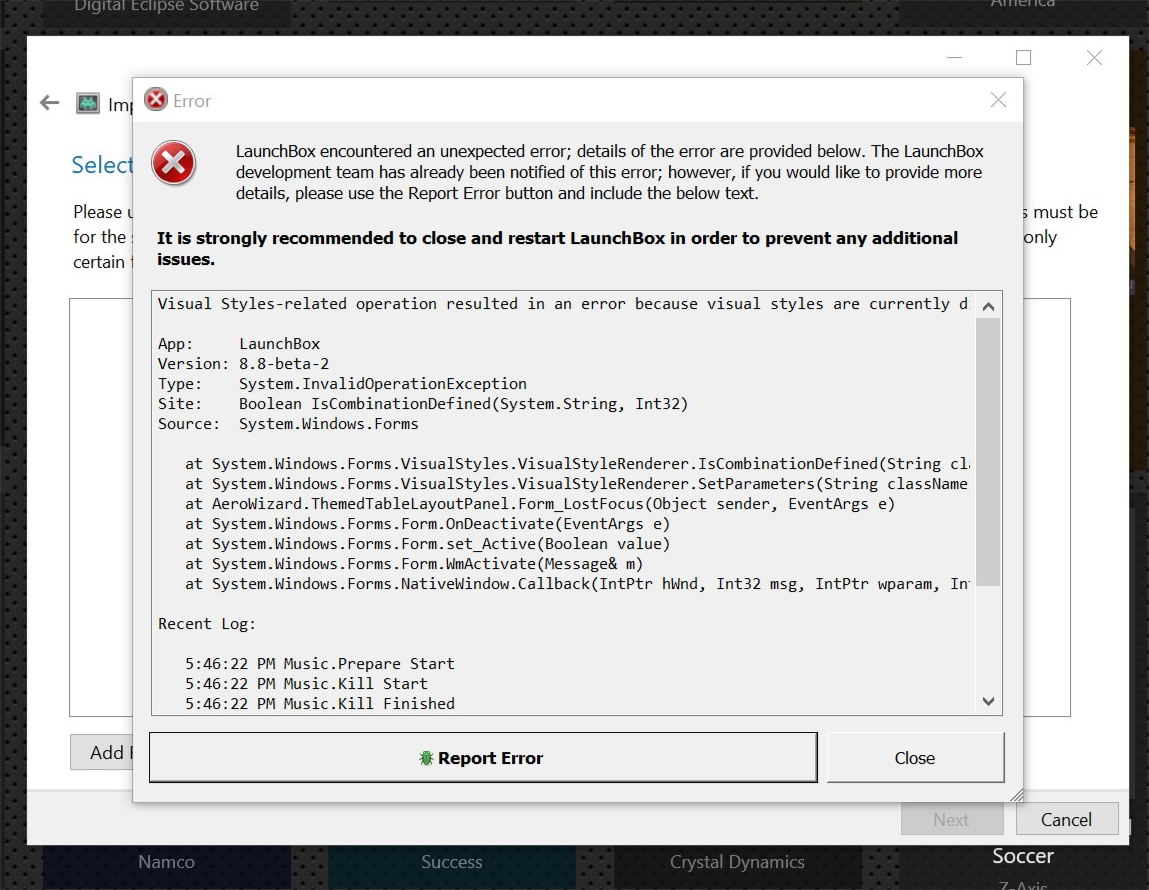
Task: Maximize the import wizard window
Action: tap(1023, 58)
